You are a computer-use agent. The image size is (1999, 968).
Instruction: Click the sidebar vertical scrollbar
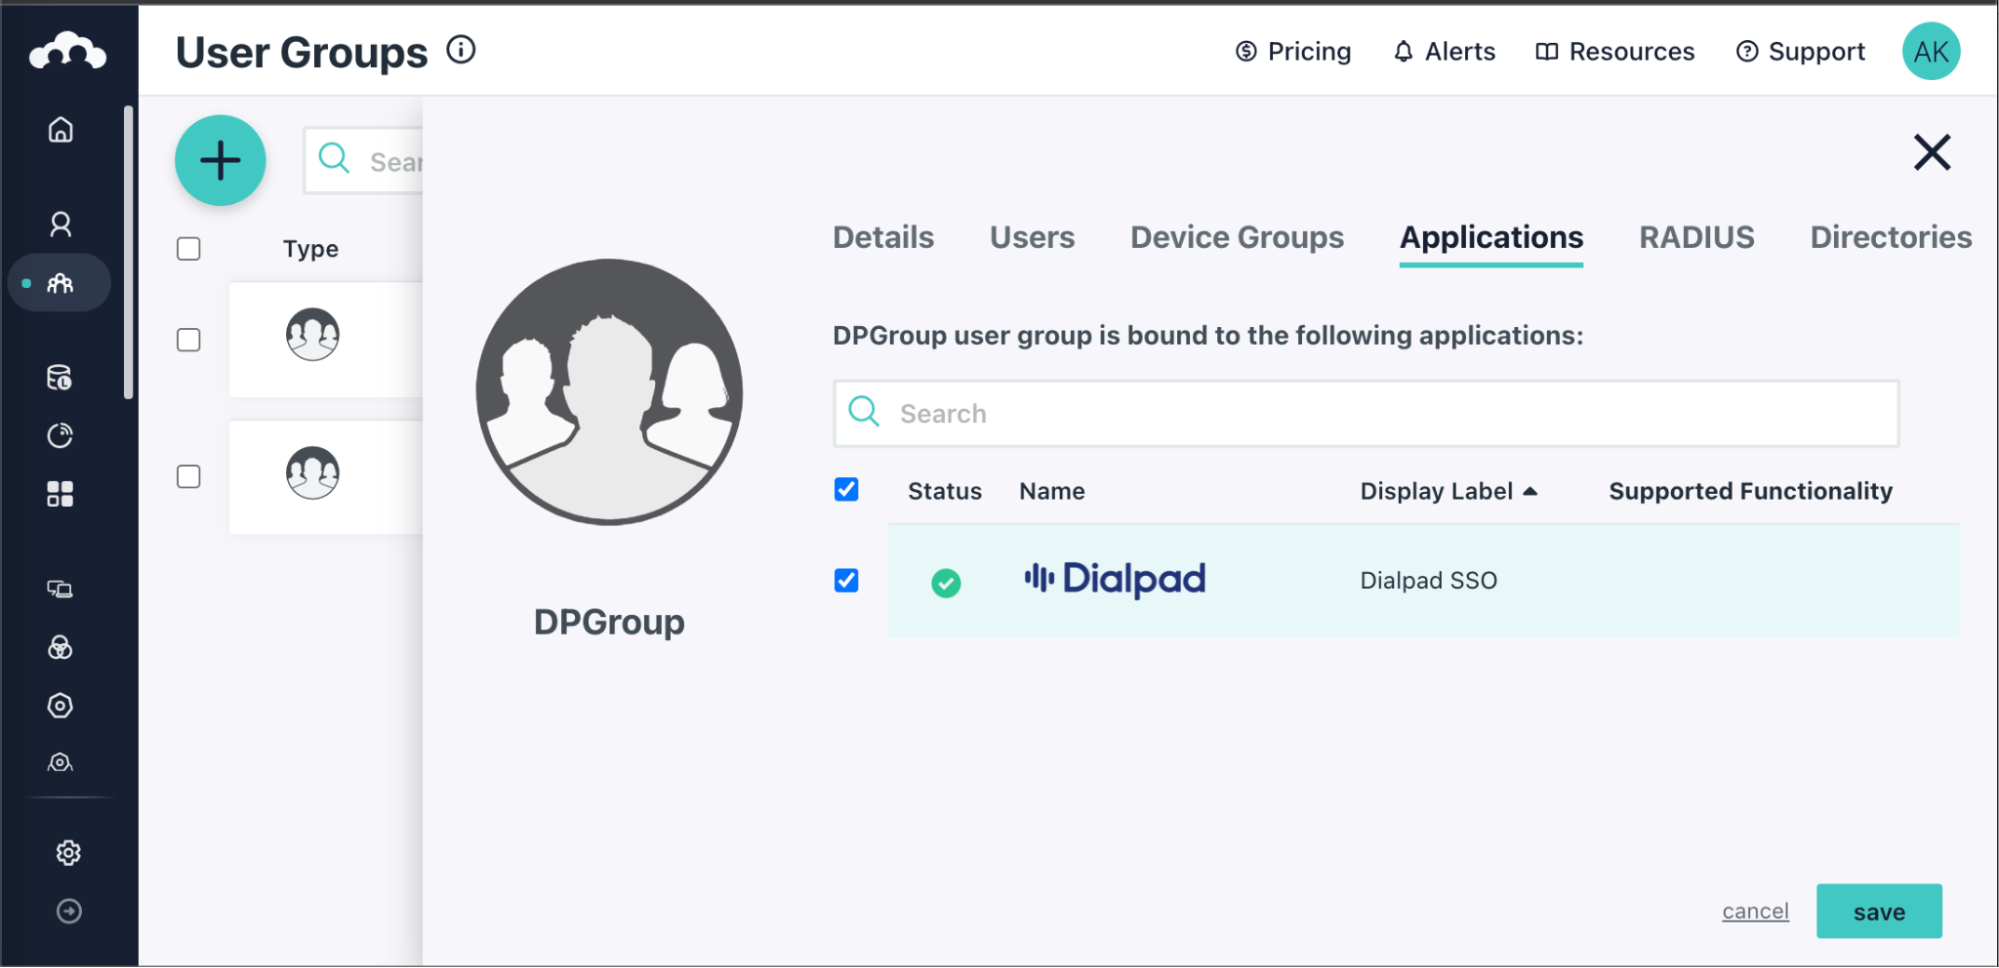tap(128, 252)
